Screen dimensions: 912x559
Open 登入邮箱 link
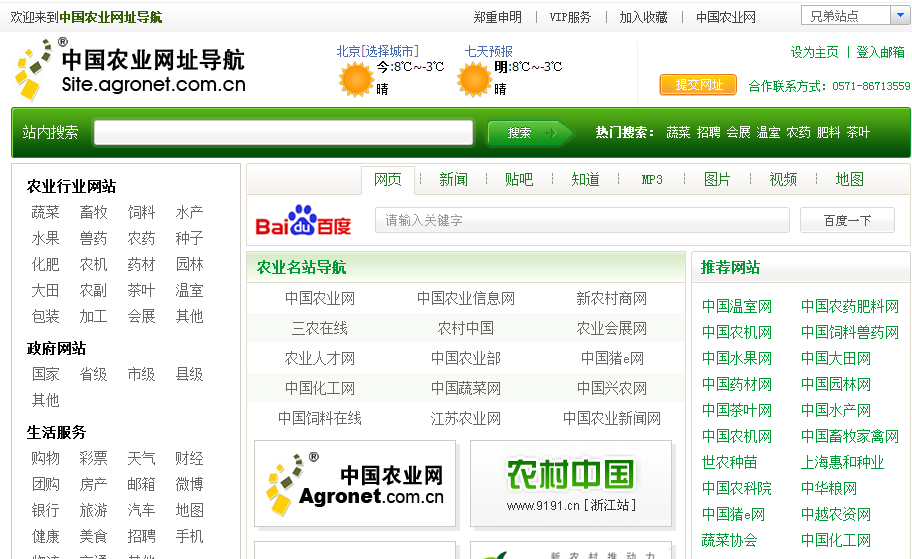click(x=880, y=52)
